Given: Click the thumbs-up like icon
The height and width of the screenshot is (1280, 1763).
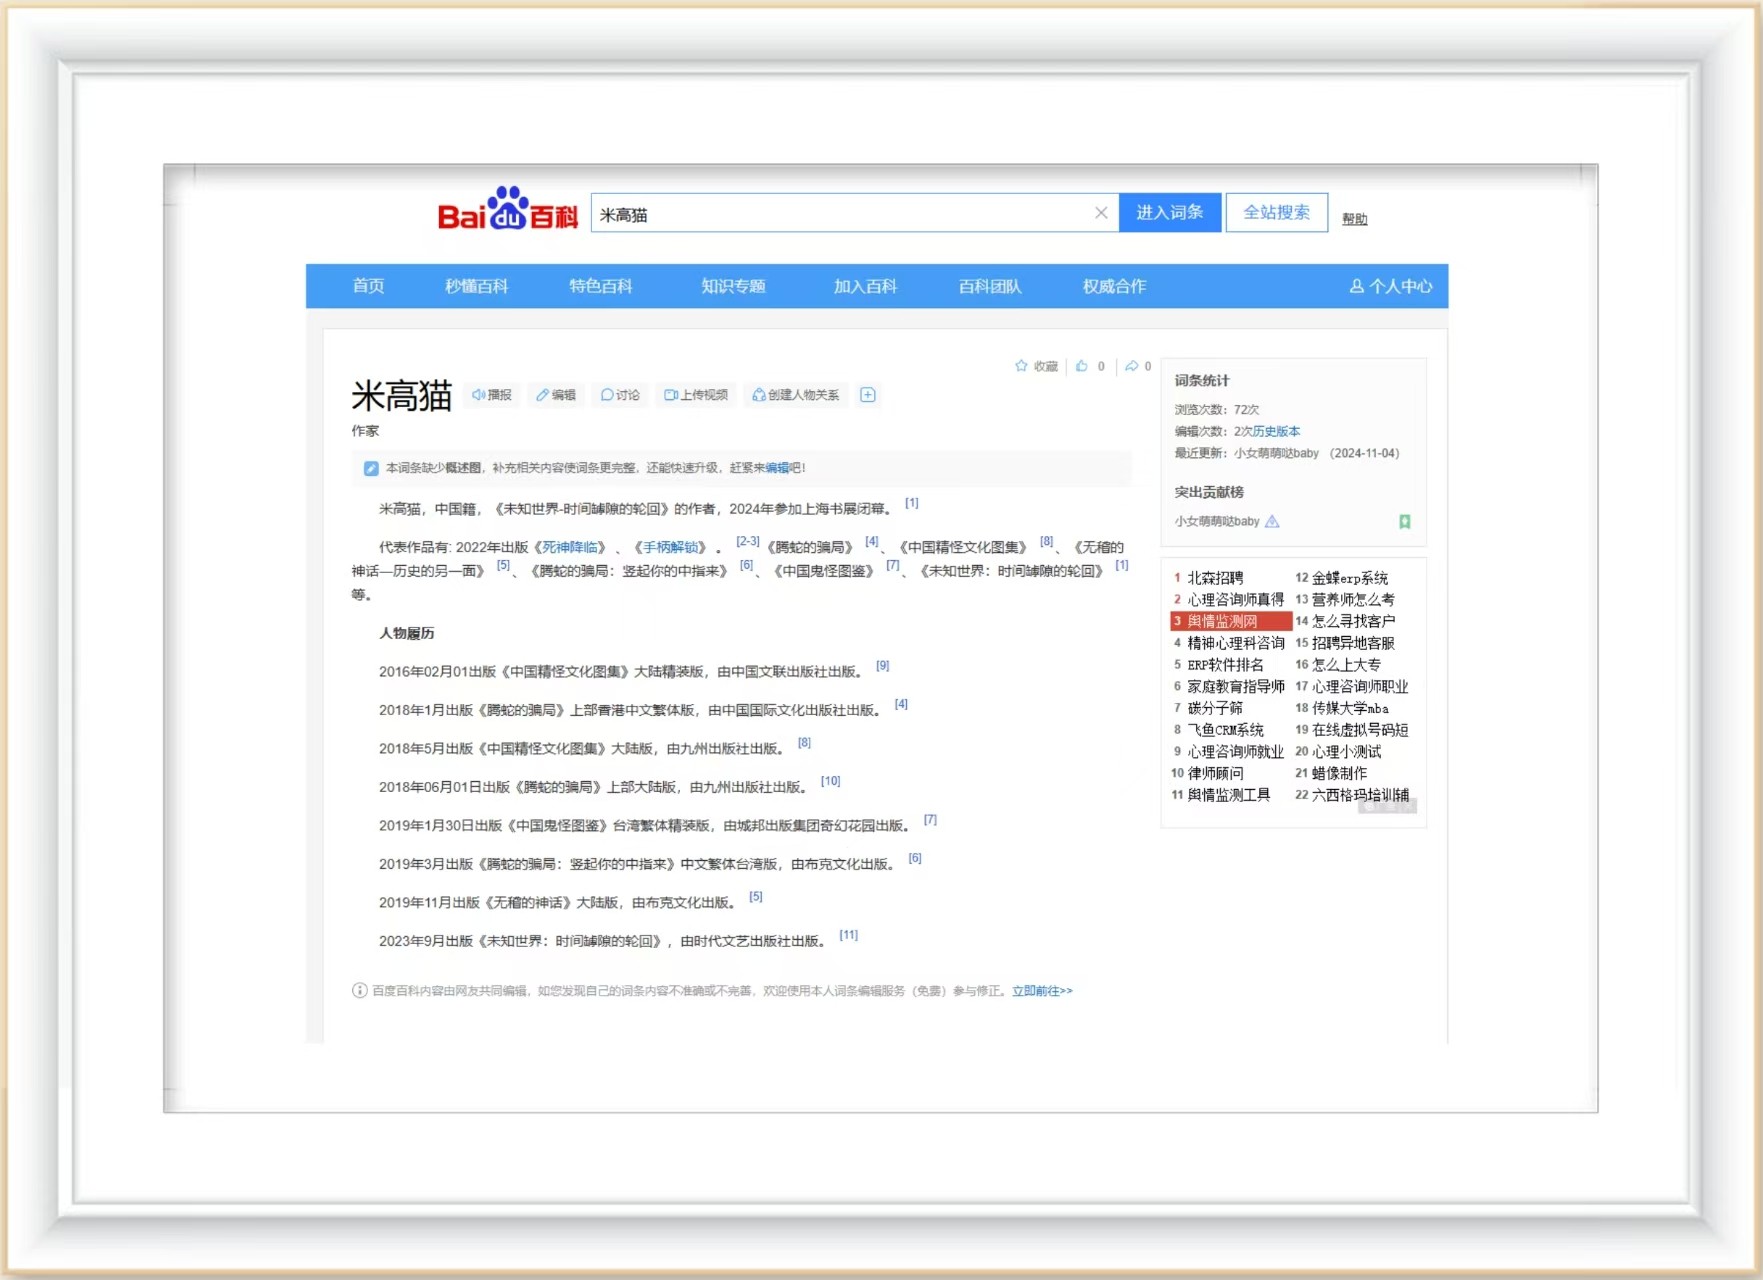Looking at the screenshot, I should click(1082, 366).
